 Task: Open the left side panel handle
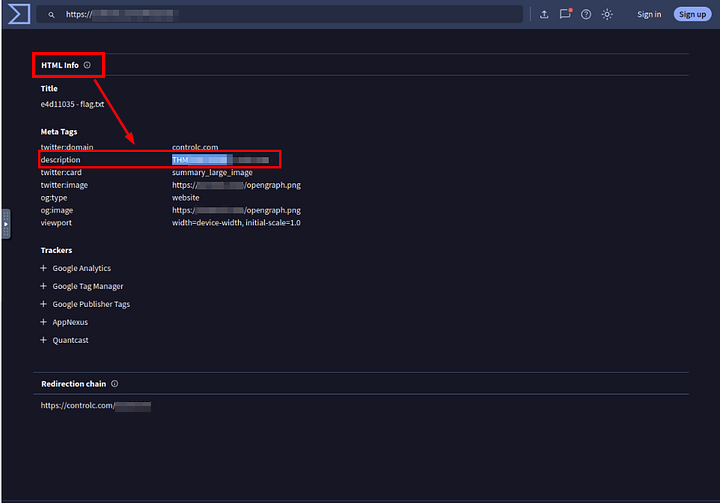click(x=6, y=224)
